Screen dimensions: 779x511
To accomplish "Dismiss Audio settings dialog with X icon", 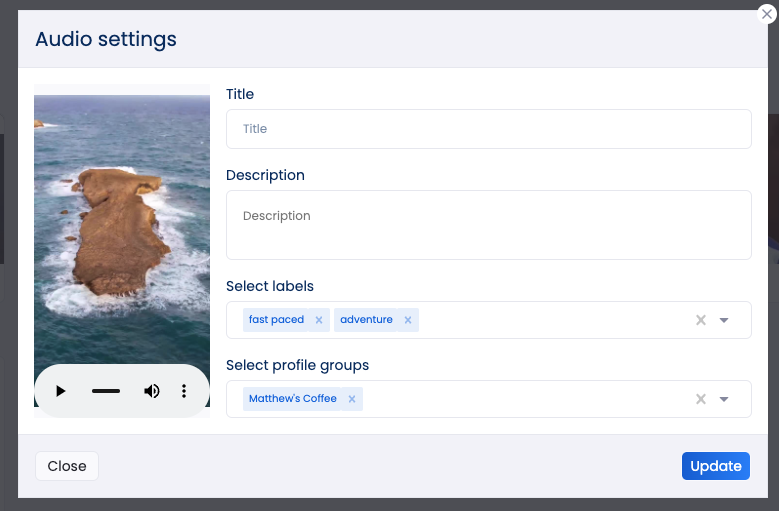I will tap(767, 14).
